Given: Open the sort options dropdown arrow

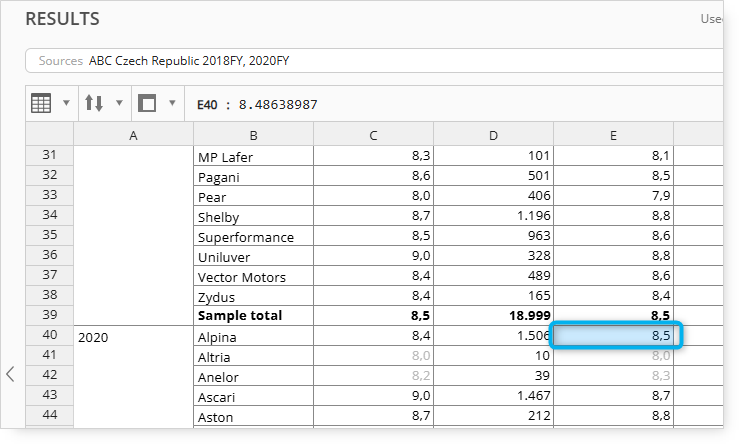Looking at the screenshot, I should [x=119, y=103].
